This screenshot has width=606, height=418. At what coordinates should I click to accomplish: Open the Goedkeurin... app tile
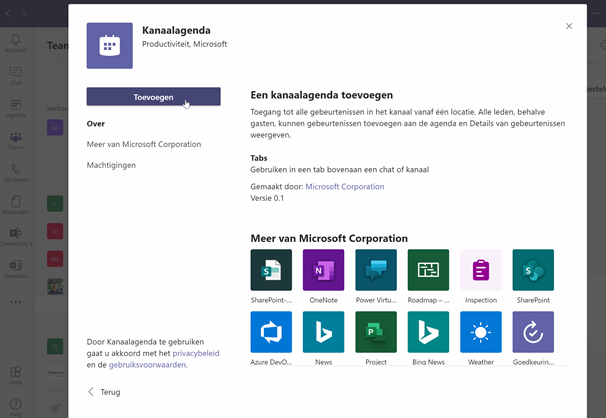[533, 332]
